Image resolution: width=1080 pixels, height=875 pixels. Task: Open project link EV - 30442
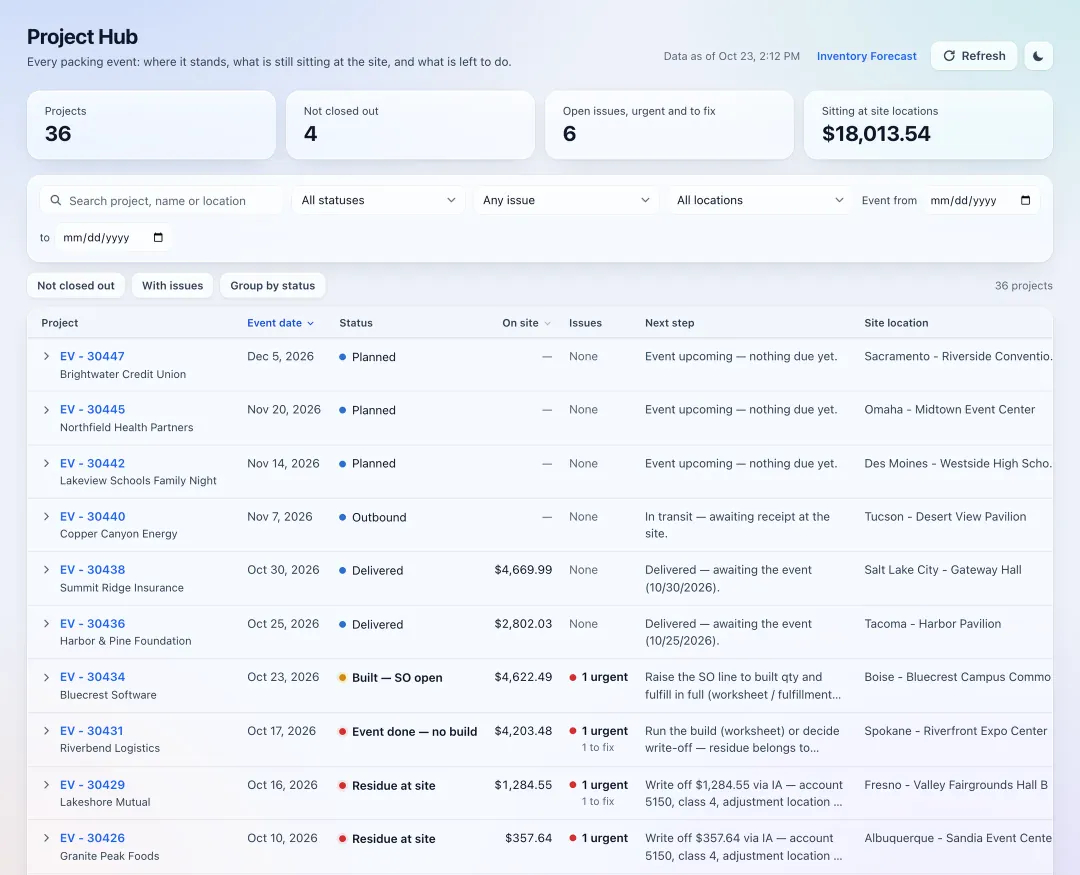point(92,463)
